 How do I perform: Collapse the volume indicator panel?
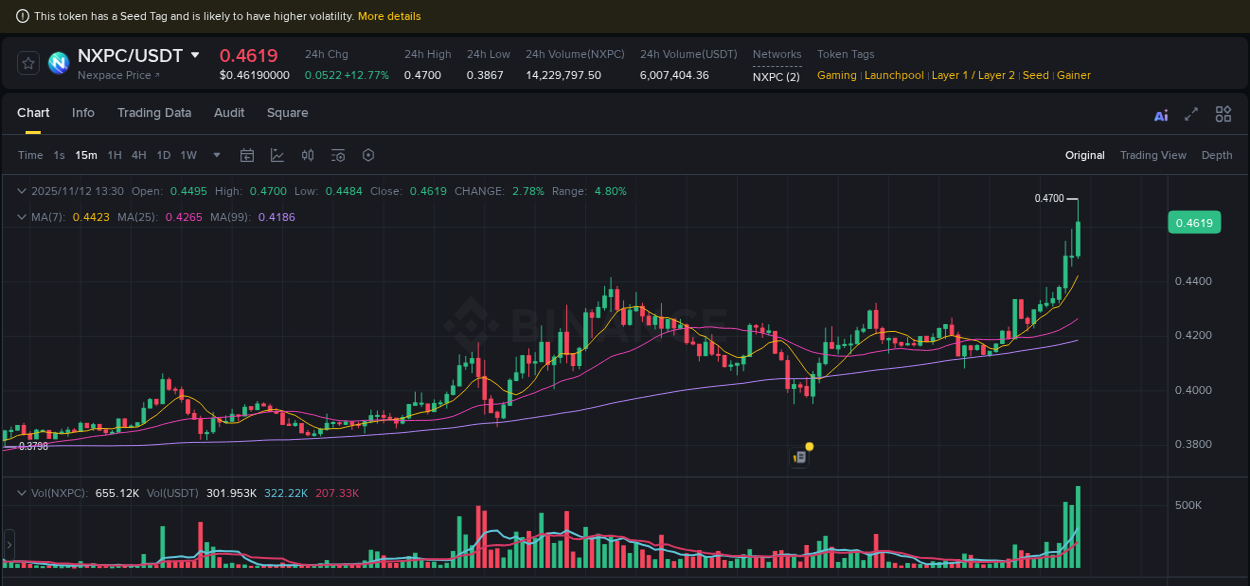point(20,492)
